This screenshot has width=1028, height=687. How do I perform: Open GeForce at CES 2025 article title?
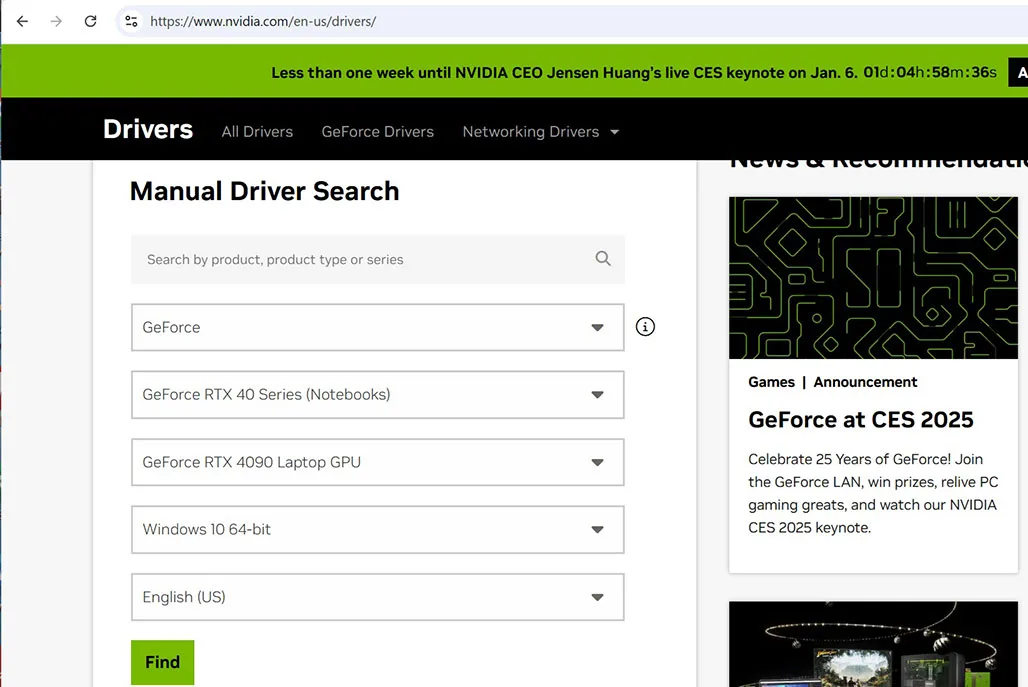click(861, 420)
